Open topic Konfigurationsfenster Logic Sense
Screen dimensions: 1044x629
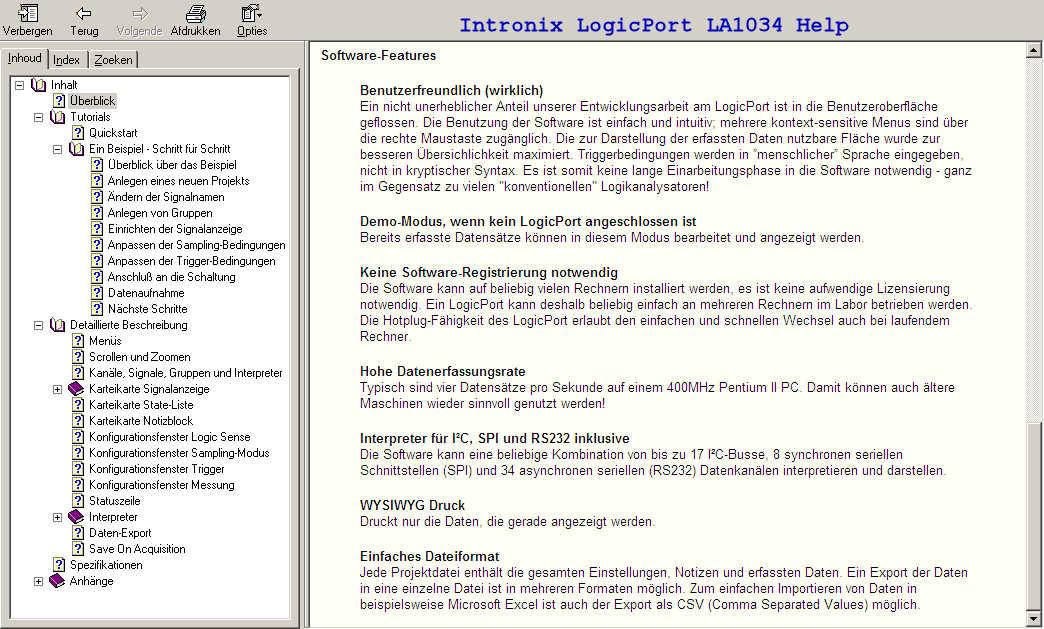[x=170, y=437]
